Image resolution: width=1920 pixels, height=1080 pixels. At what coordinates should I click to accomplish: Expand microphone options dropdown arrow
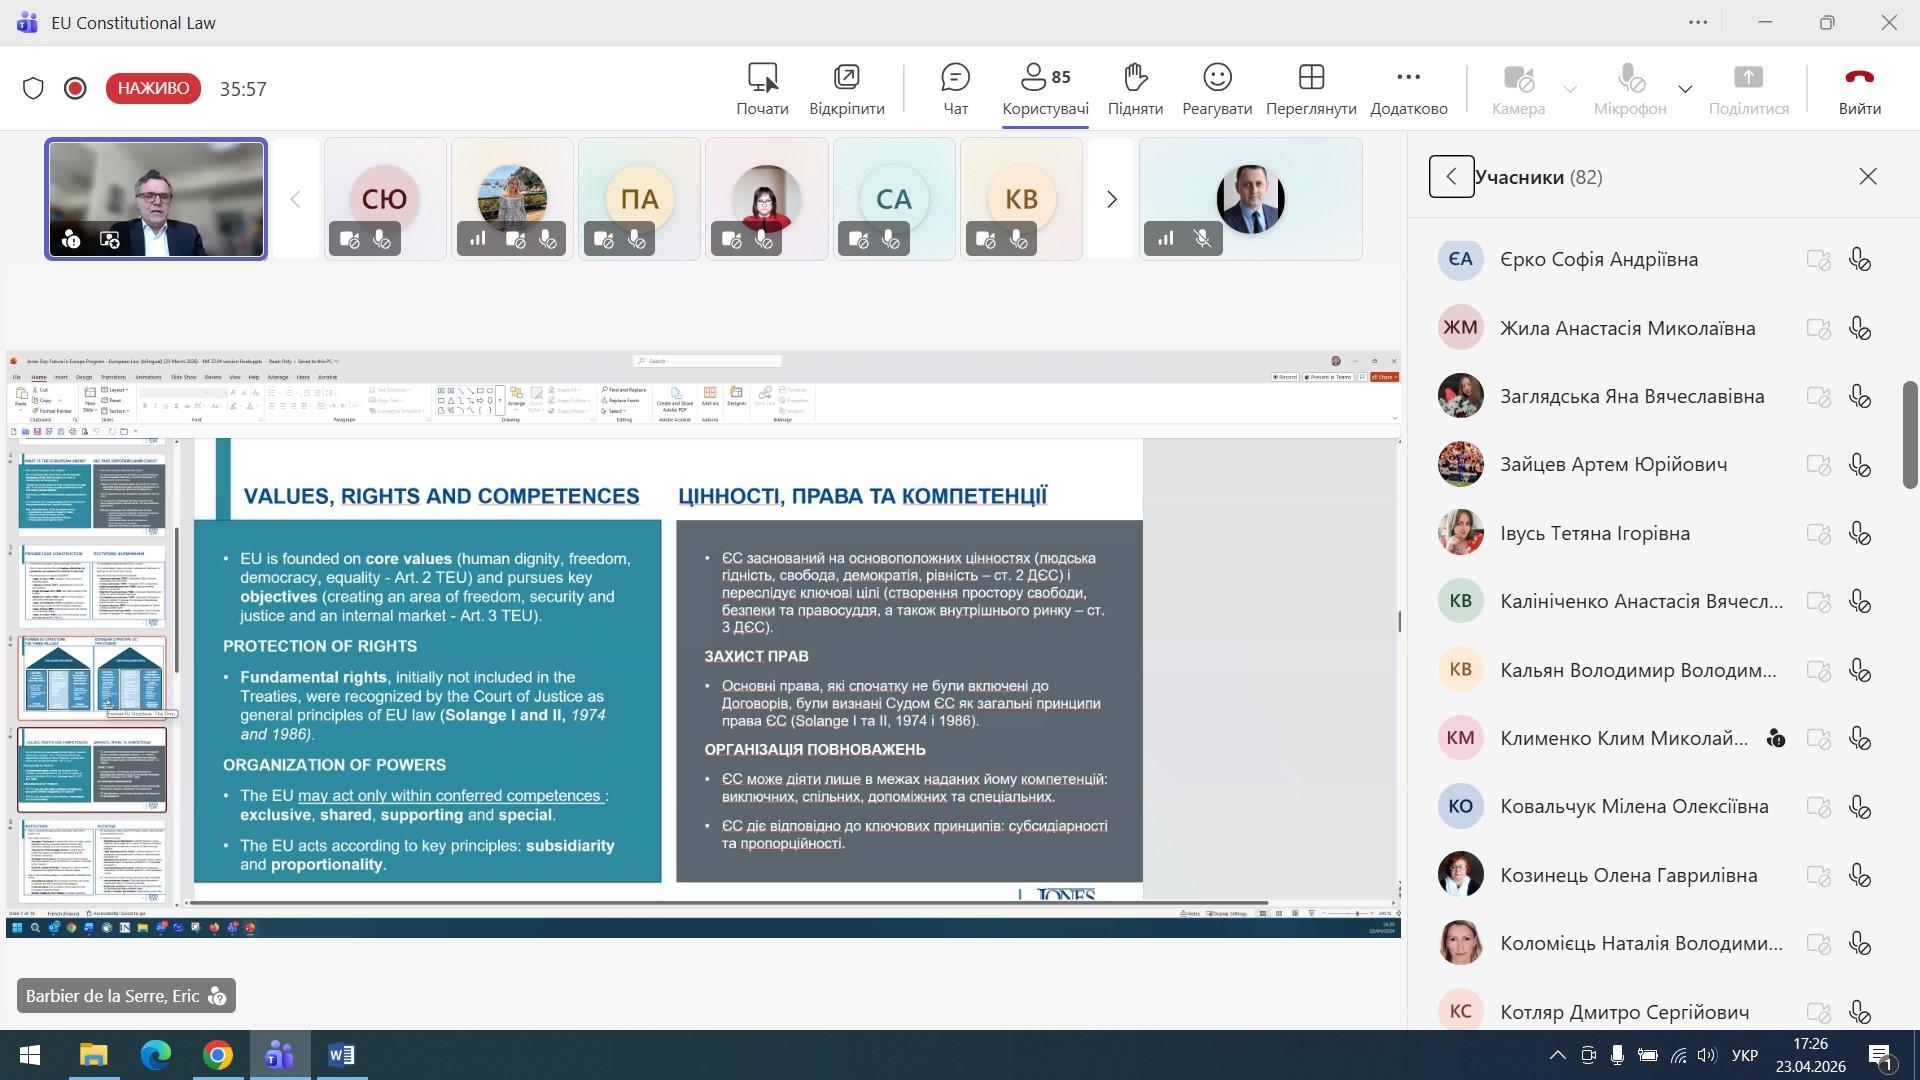(1685, 89)
